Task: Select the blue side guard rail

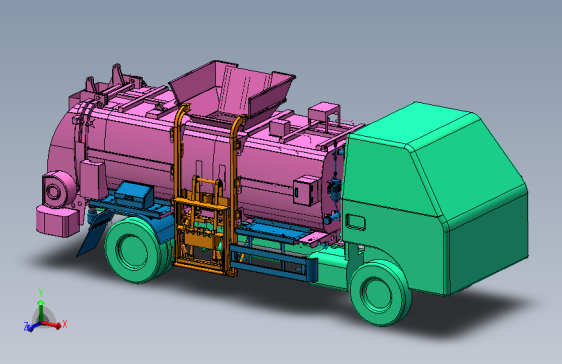Action: click(273, 262)
